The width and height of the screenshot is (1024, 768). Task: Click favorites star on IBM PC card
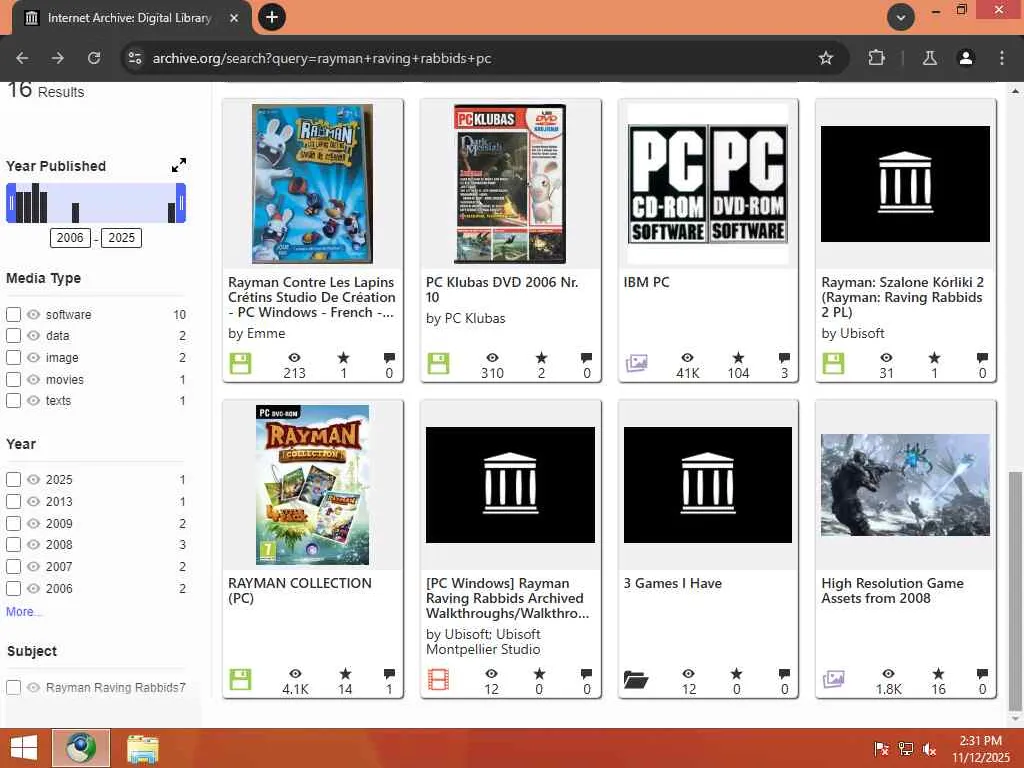point(738,358)
